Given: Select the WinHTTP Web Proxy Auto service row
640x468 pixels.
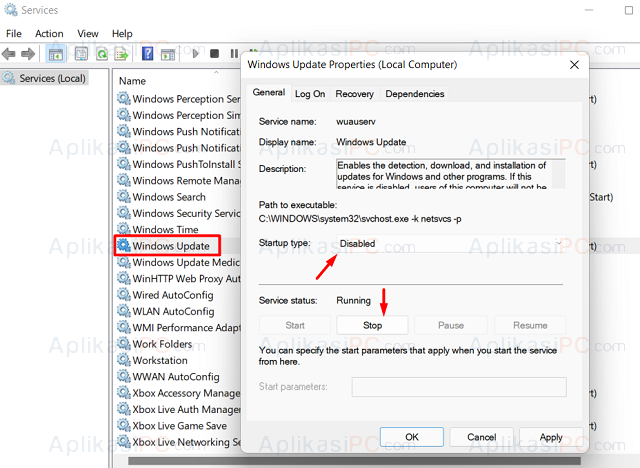Looking at the screenshot, I should [x=178, y=278].
